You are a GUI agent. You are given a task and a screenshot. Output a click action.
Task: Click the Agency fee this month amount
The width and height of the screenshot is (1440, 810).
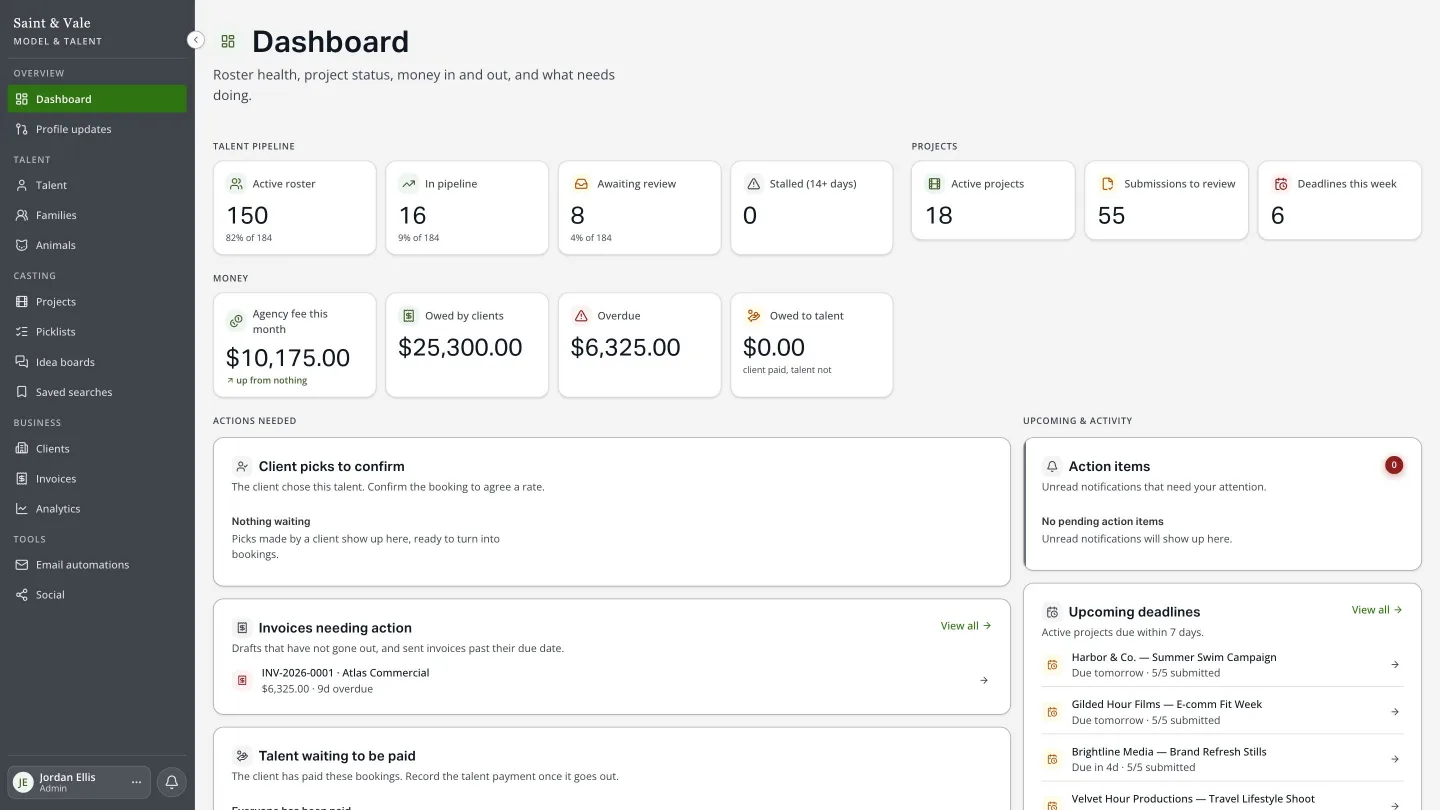[288, 358]
